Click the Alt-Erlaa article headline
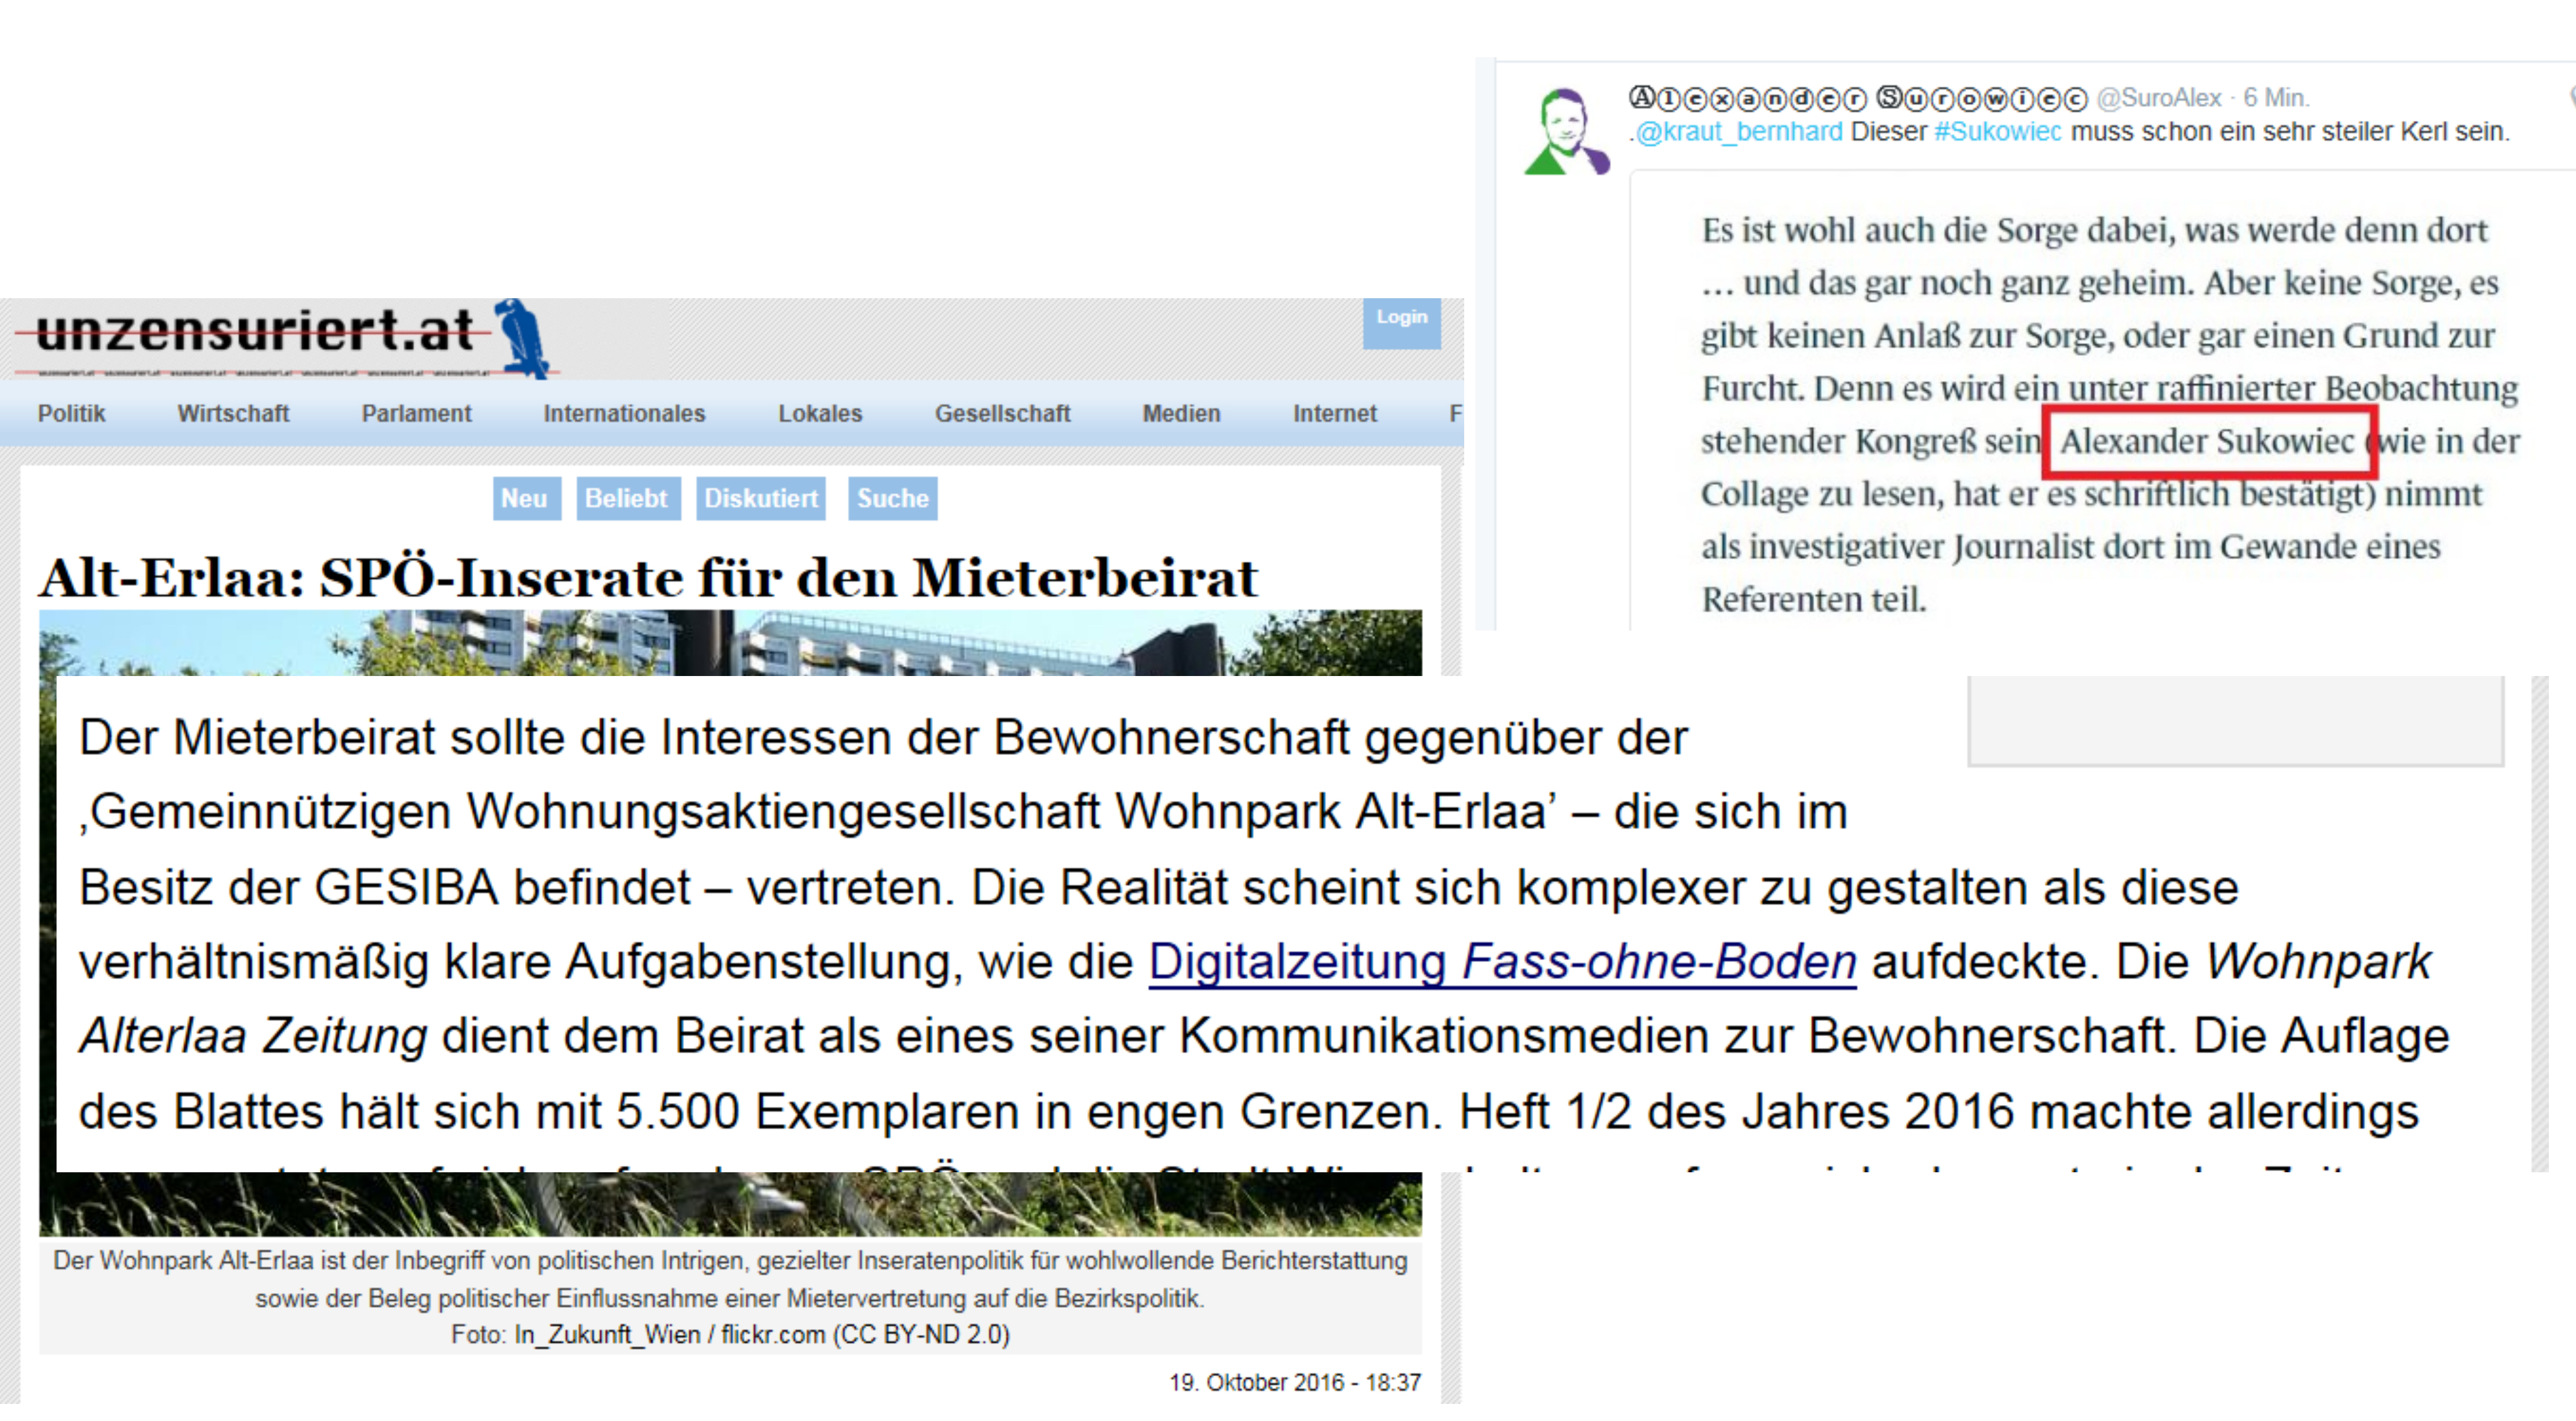 point(648,578)
